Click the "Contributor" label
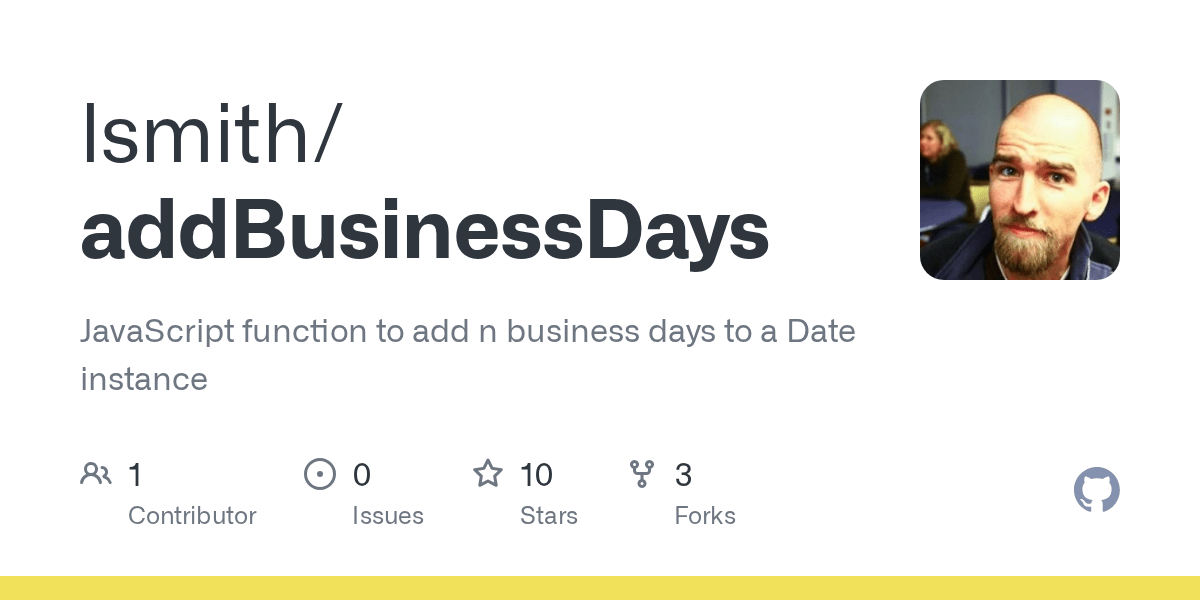This screenshot has width=1200, height=600. 192,516
